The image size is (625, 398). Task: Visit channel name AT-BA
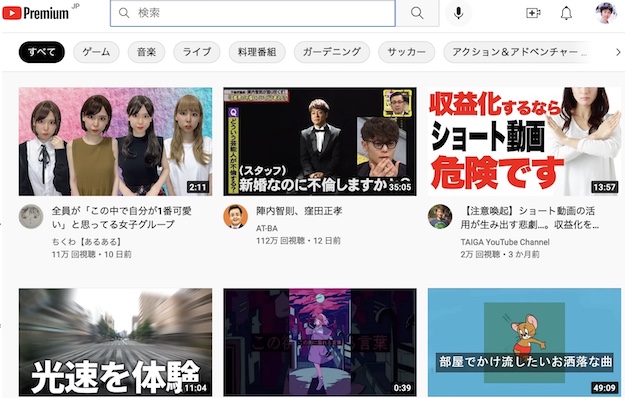pyautogui.click(x=267, y=228)
